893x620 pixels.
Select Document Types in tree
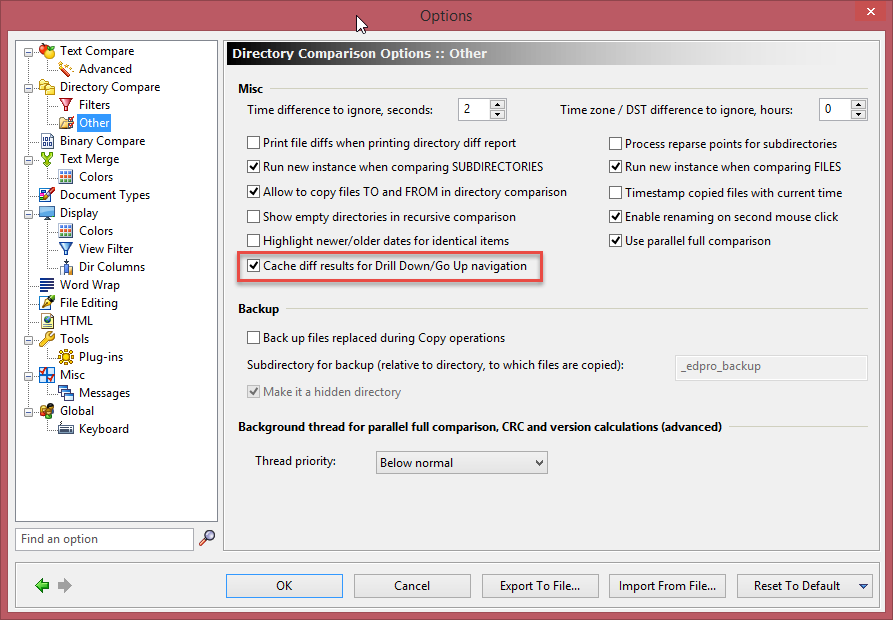coord(105,195)
